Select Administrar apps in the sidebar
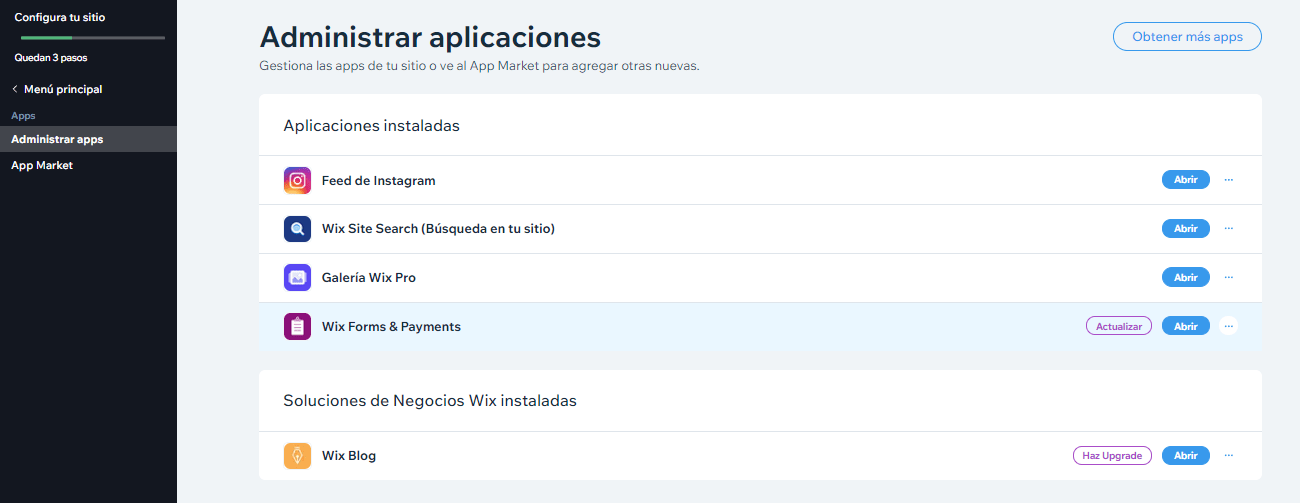Image resolution: width=1300 pixels, height=503 pixels. [x=57, y=139]
